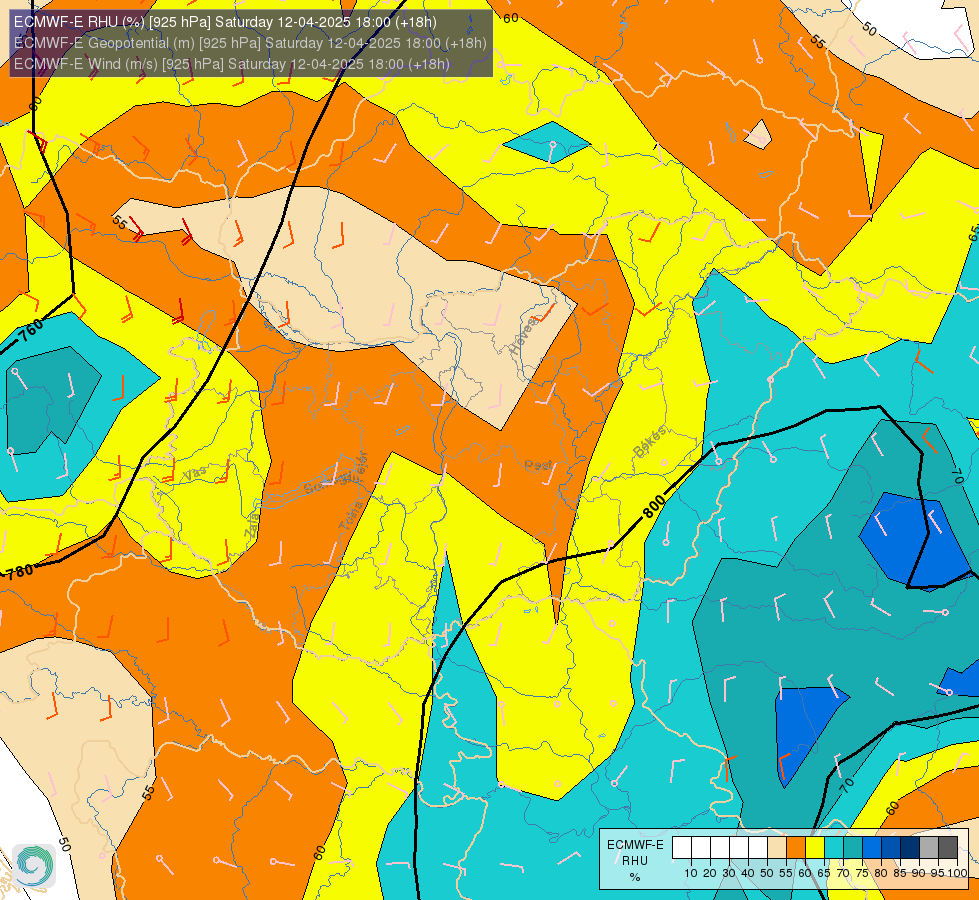Pick the dark gray 95–100% legend swatch
The width and height of the screenshot is (979, 900).
point(948,847)
